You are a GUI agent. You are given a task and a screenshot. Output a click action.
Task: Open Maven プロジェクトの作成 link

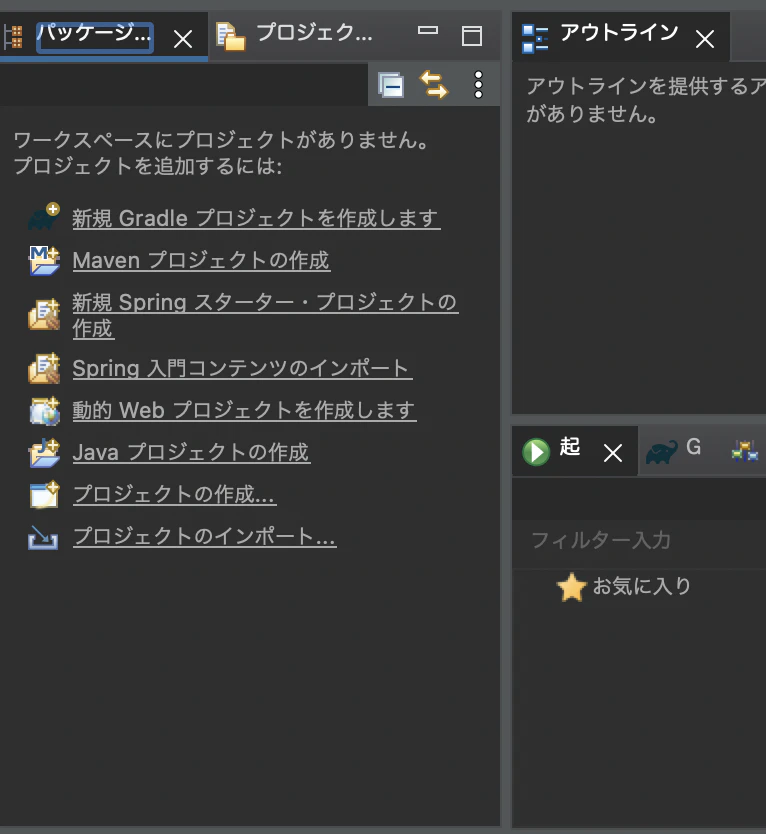click(x=201, y=260)
